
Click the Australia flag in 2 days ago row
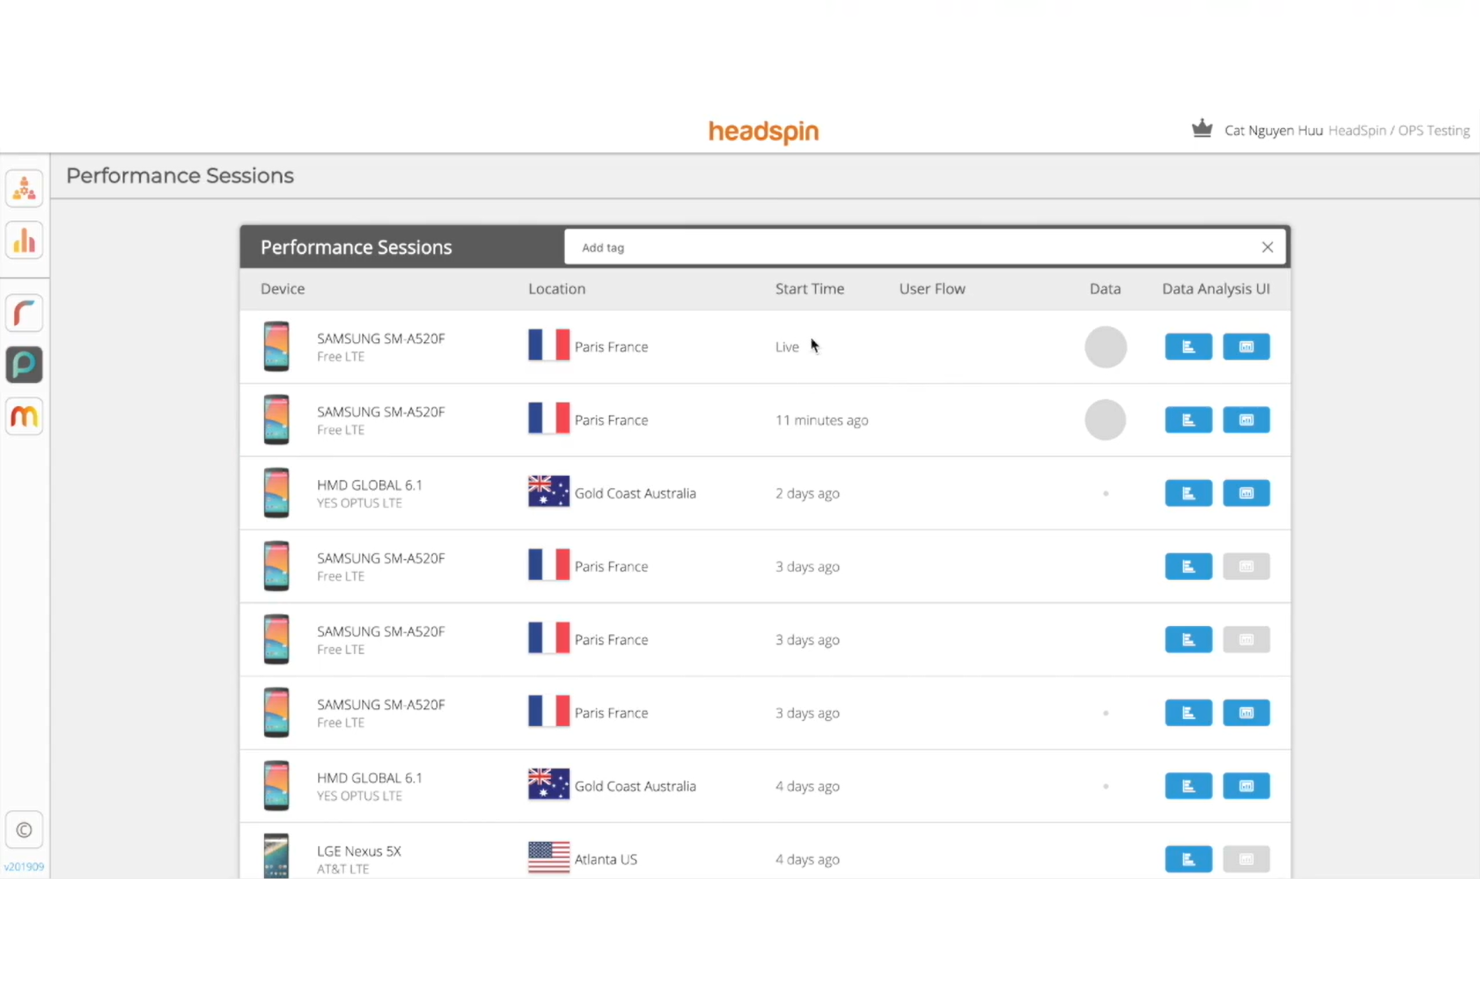[549, 491]
